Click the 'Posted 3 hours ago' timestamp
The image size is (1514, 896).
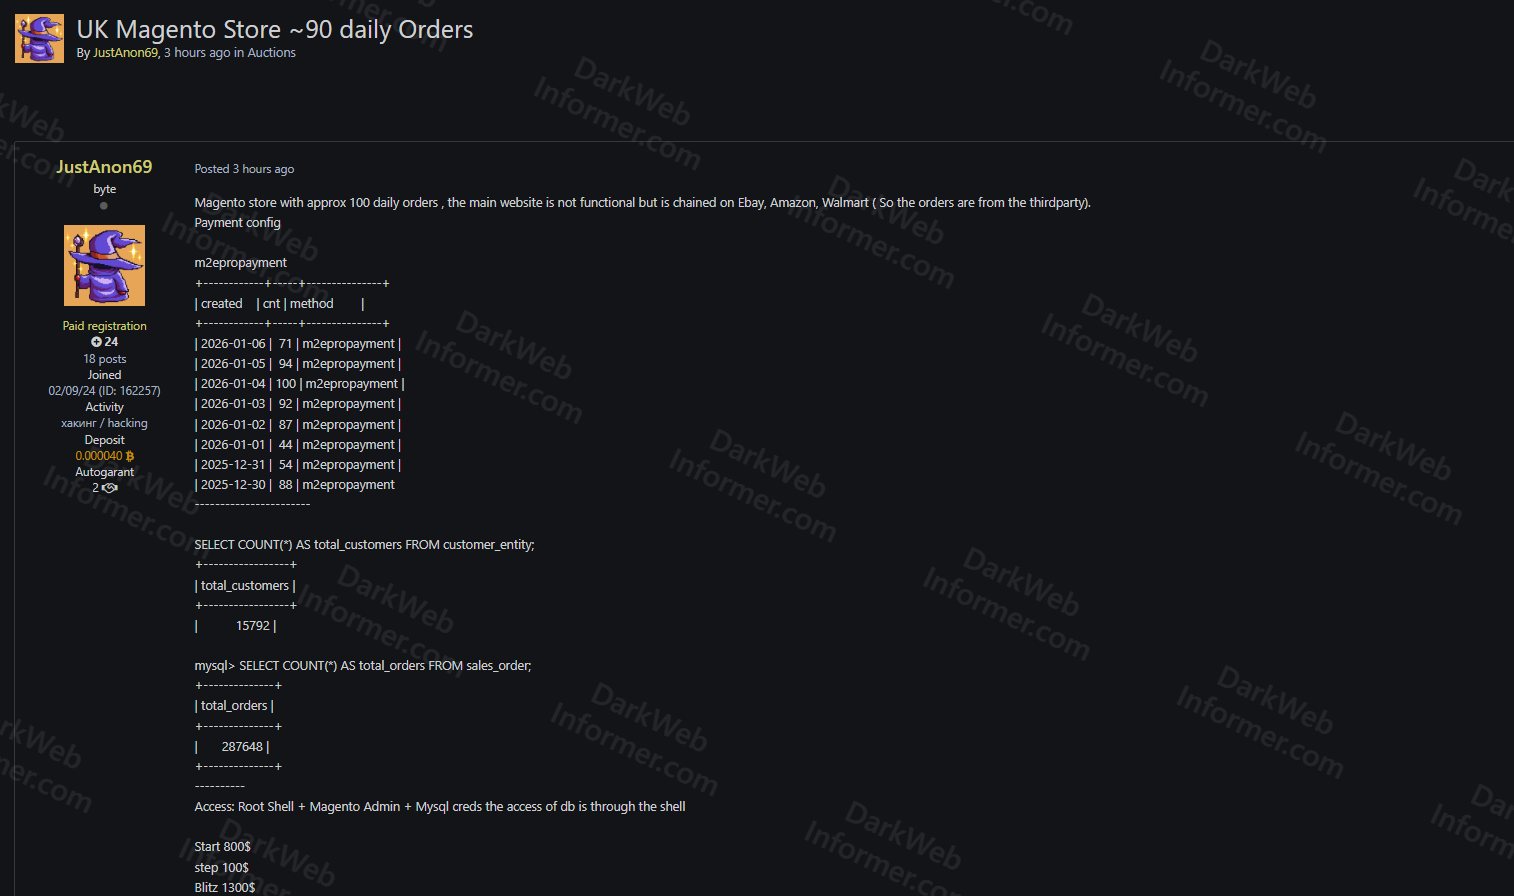tap(244, 169)
